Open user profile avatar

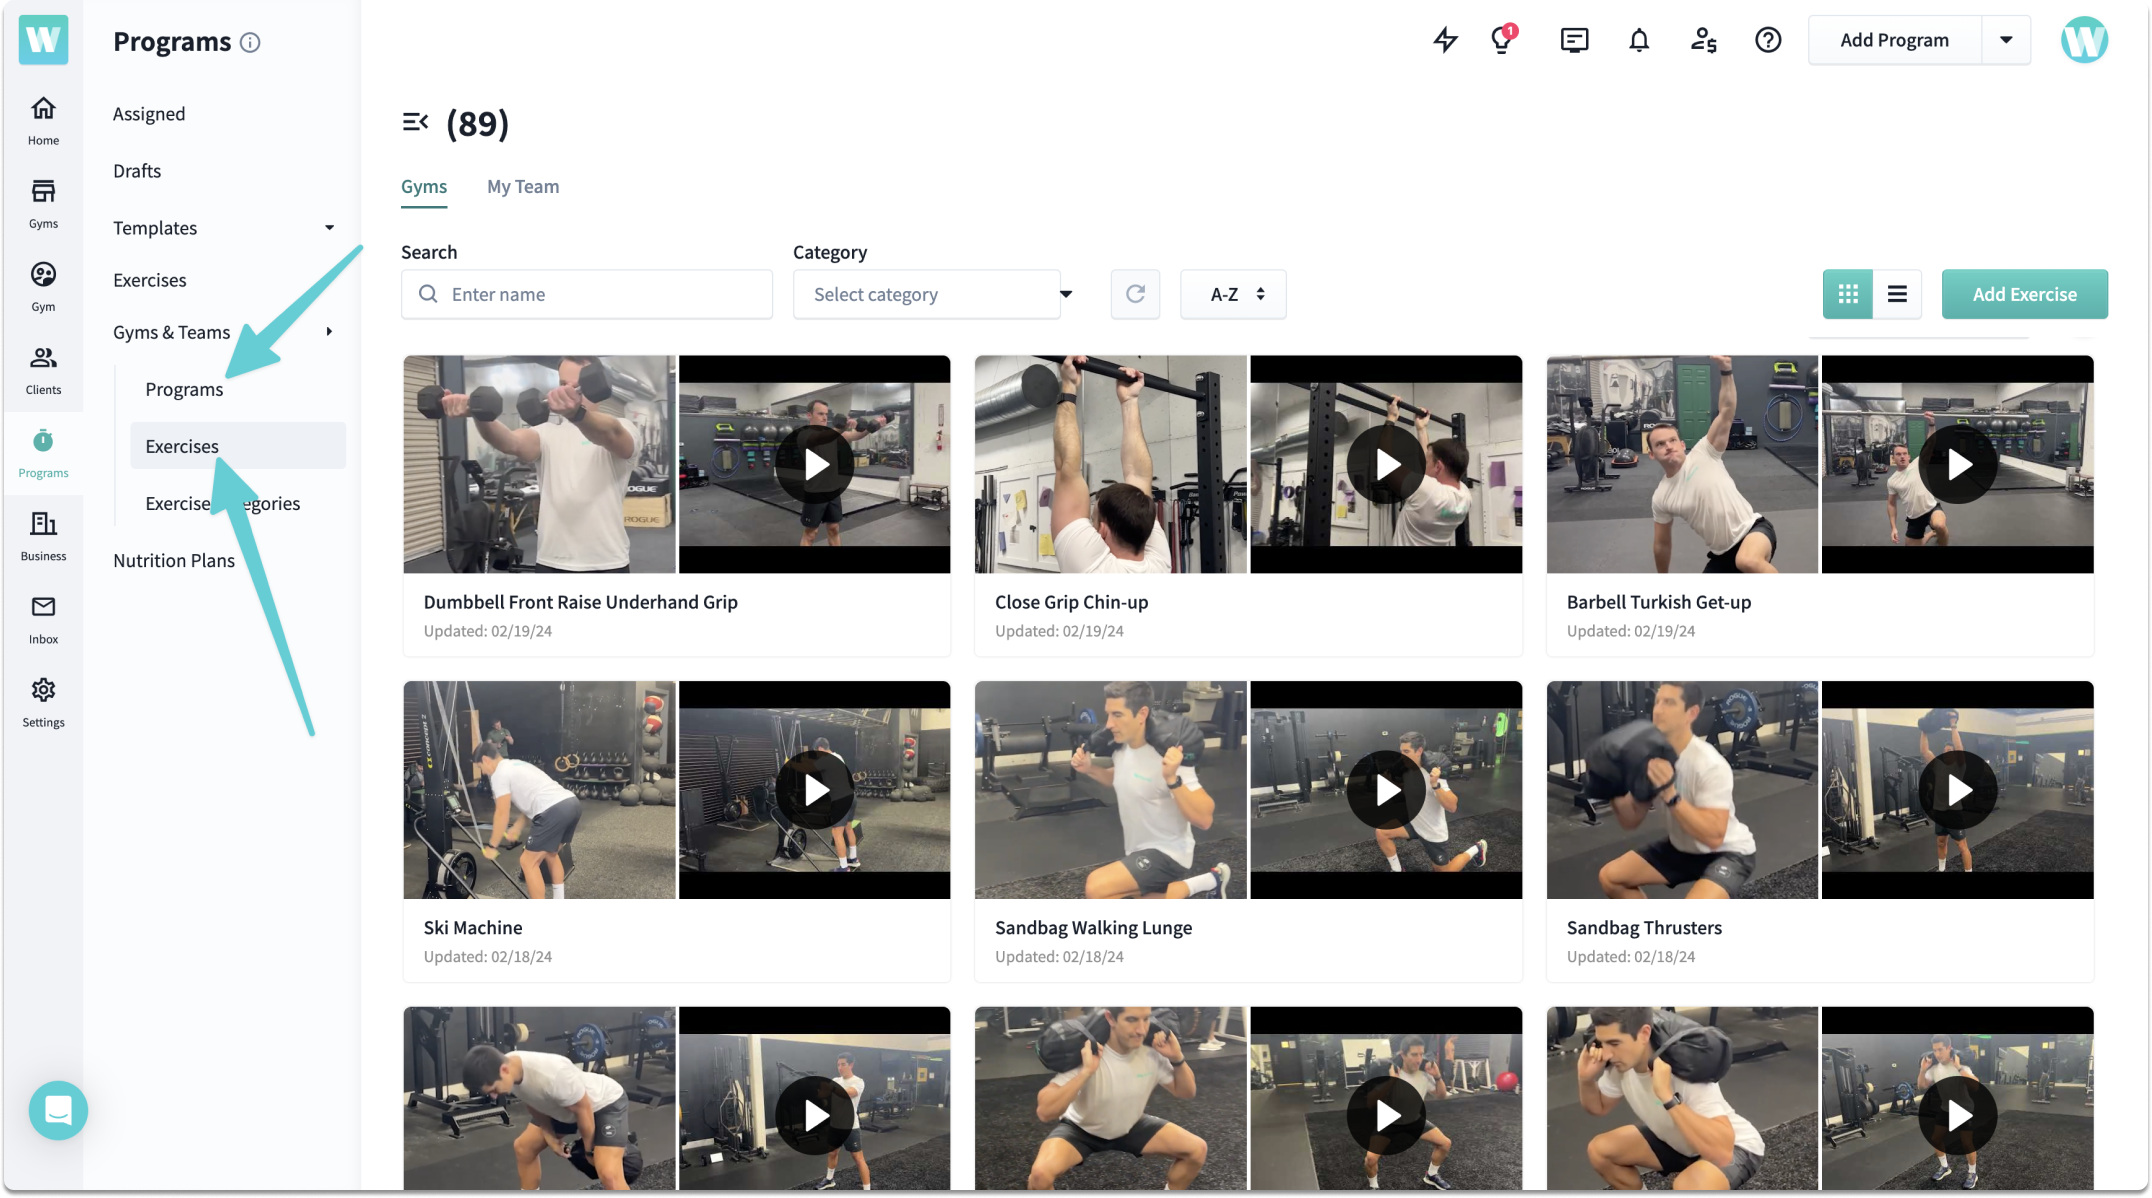click(2084, 40)
